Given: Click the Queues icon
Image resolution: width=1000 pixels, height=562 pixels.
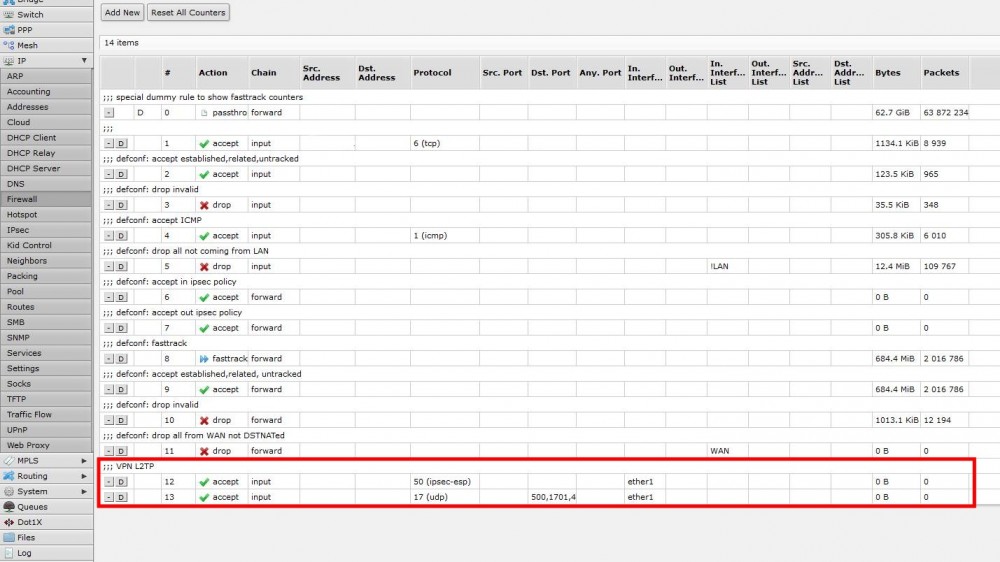Looking at the screenshot, I should click(9, 507).
